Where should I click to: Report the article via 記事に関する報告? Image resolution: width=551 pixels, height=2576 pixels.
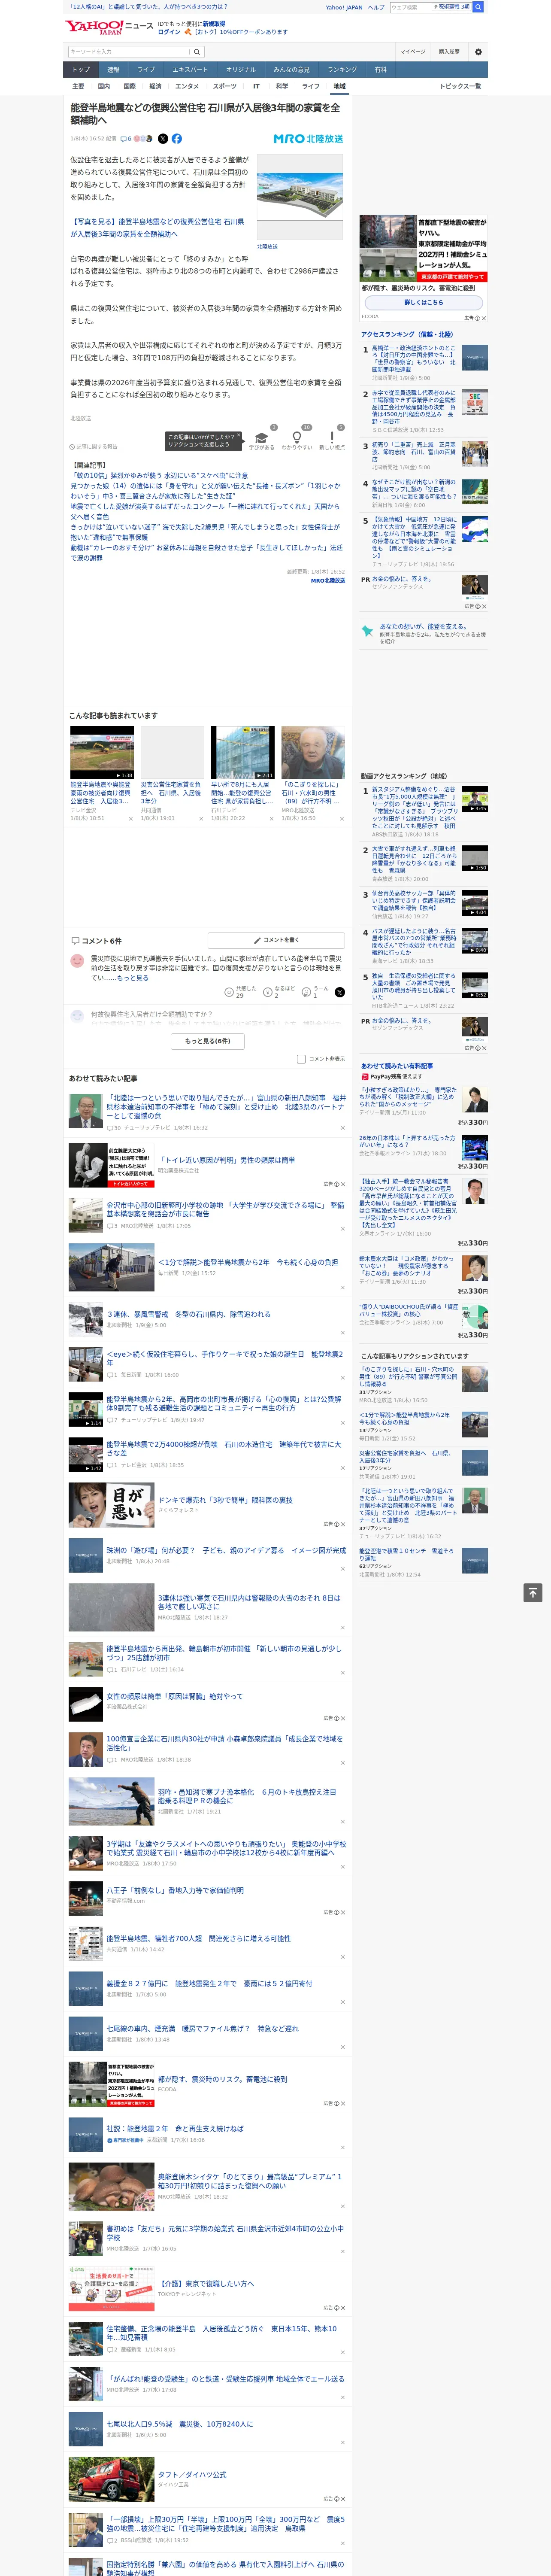(x=94, y=447)
